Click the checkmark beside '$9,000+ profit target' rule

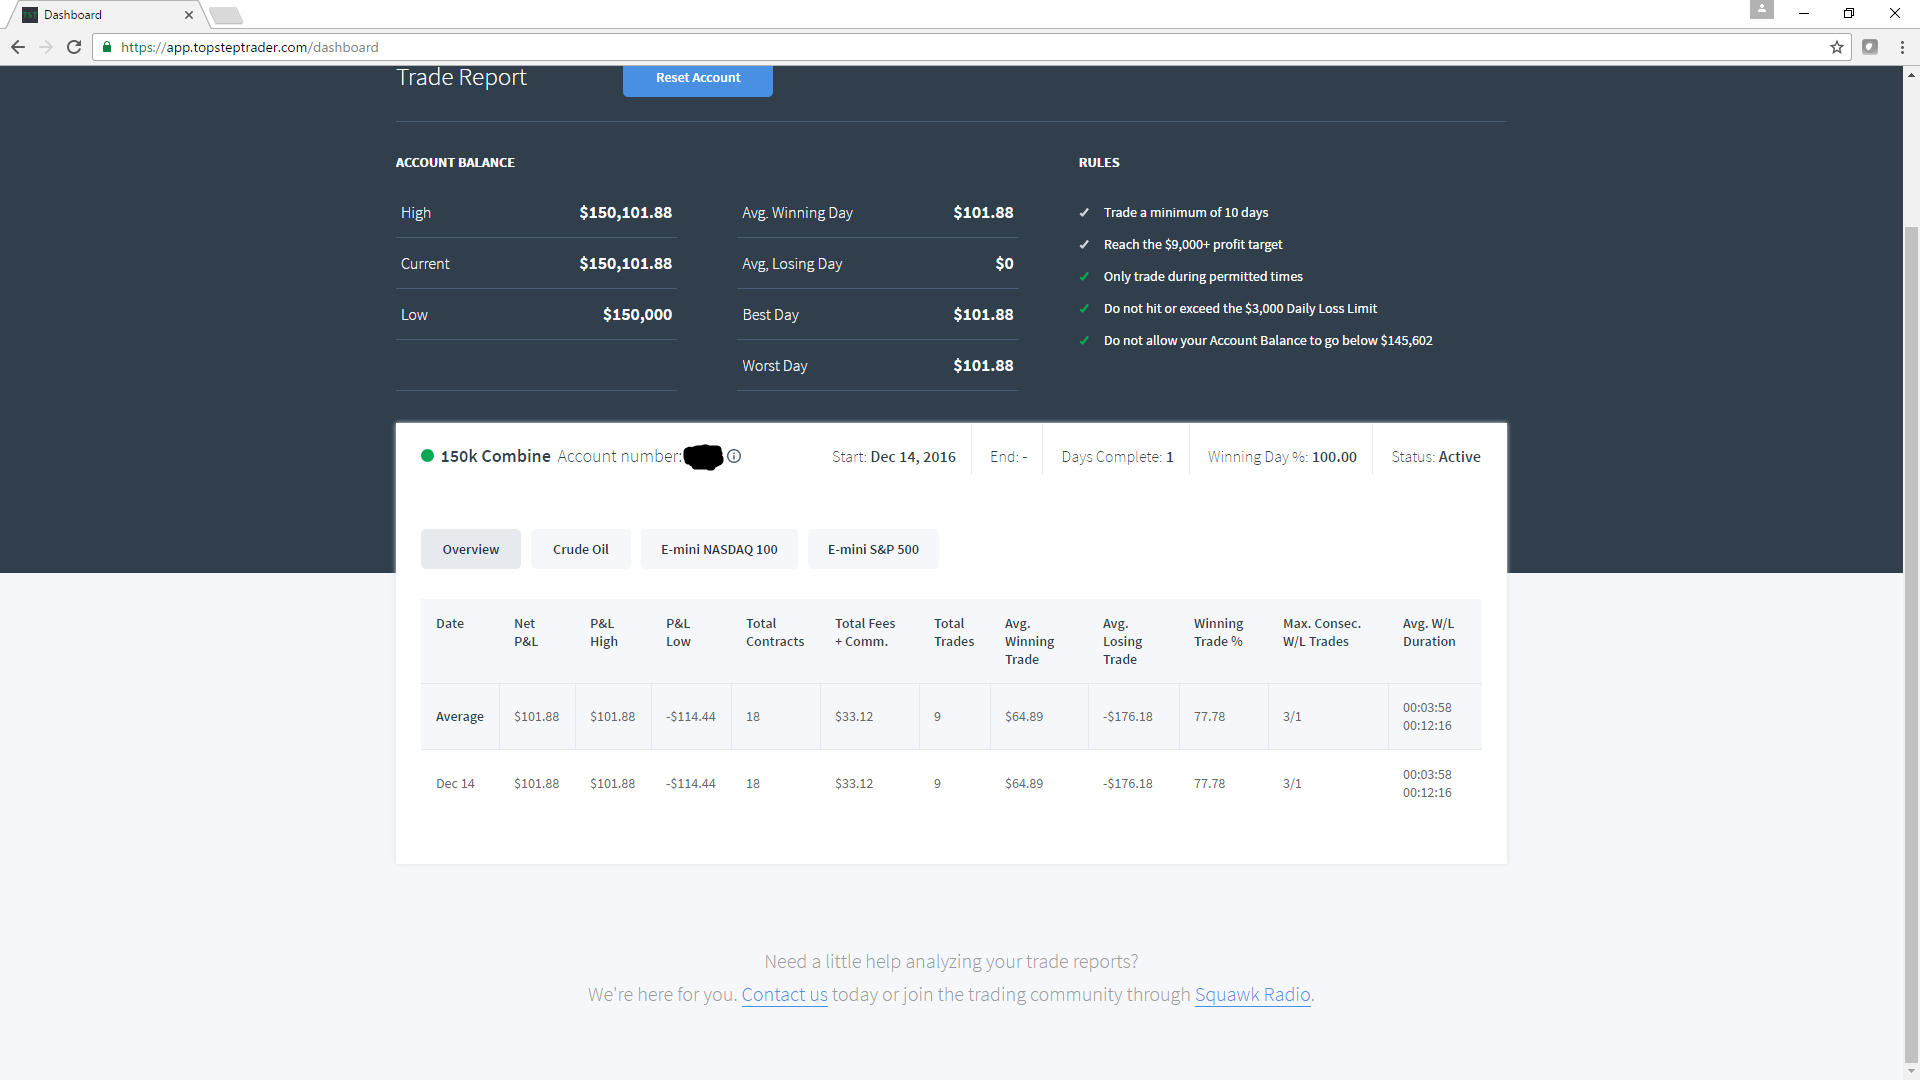tap(1084, 245)
